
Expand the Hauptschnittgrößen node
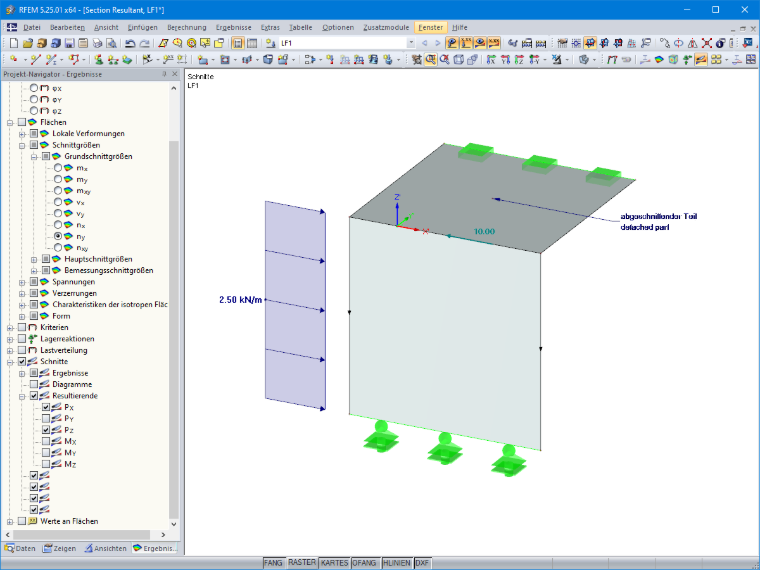pyautogui.click(x=34, y=259)
